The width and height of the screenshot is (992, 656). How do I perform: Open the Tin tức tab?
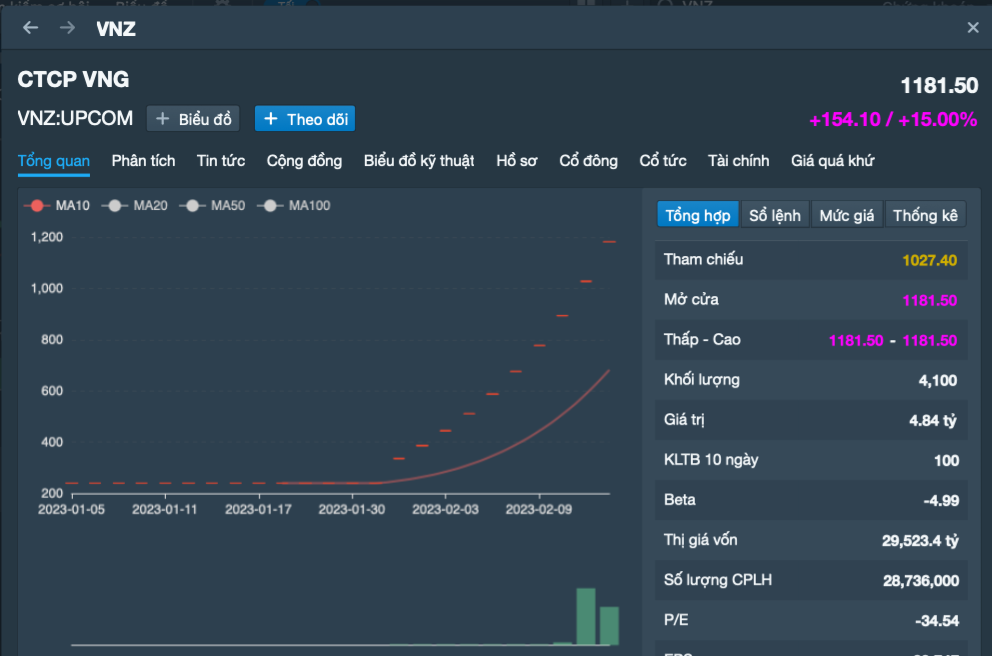[x=221, y=161]
